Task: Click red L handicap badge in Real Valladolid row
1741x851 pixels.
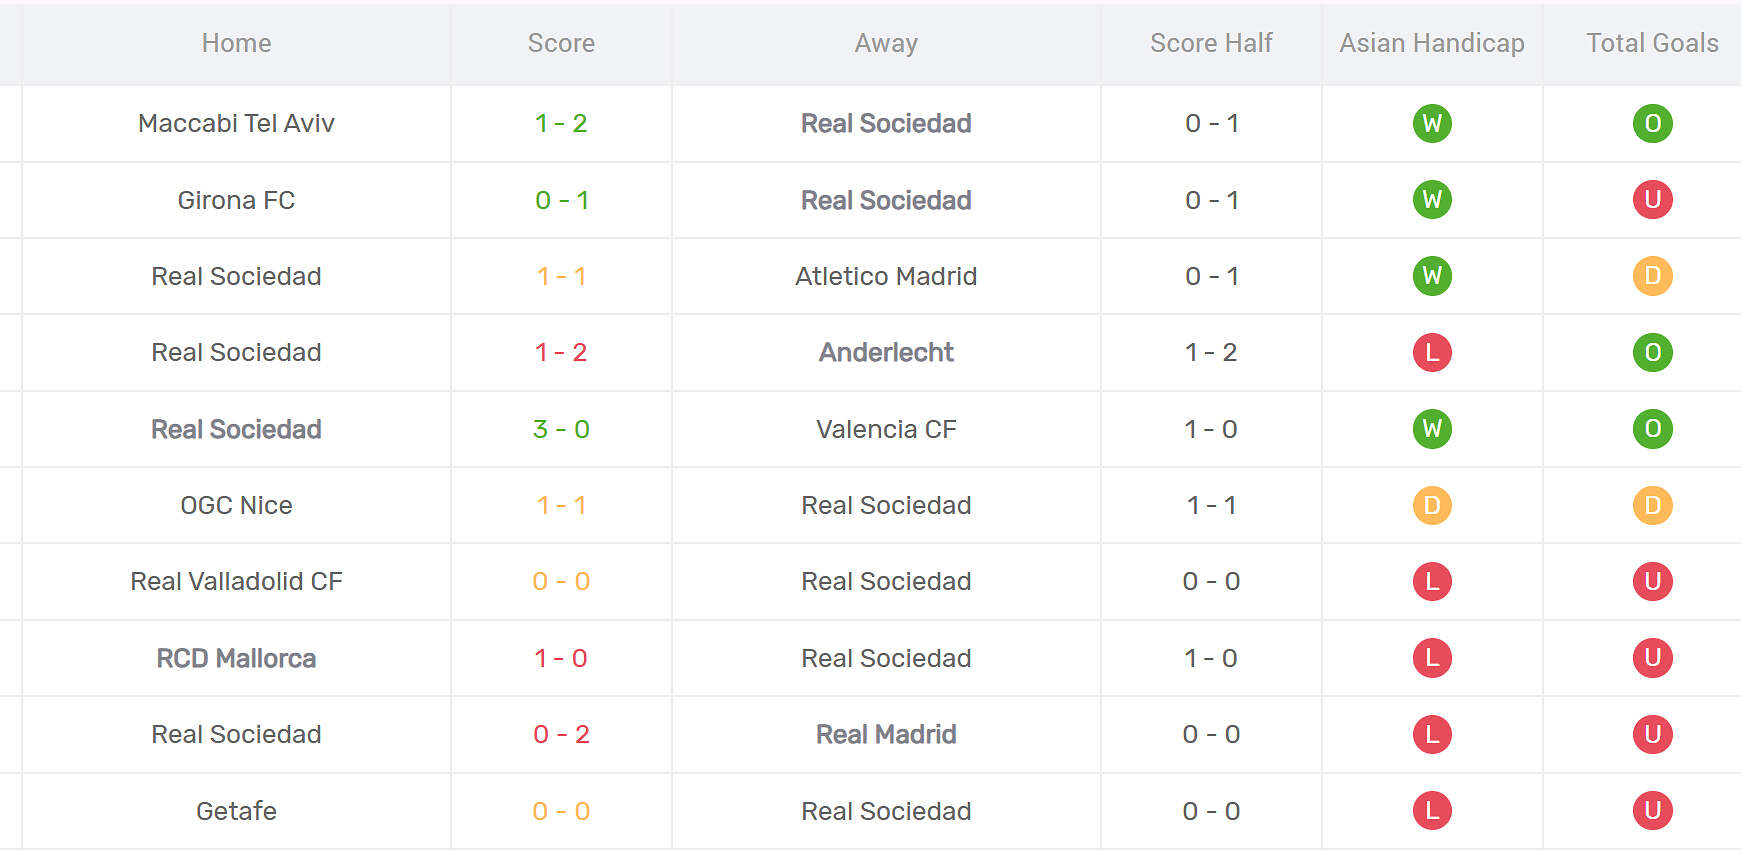Action: 1432,581
